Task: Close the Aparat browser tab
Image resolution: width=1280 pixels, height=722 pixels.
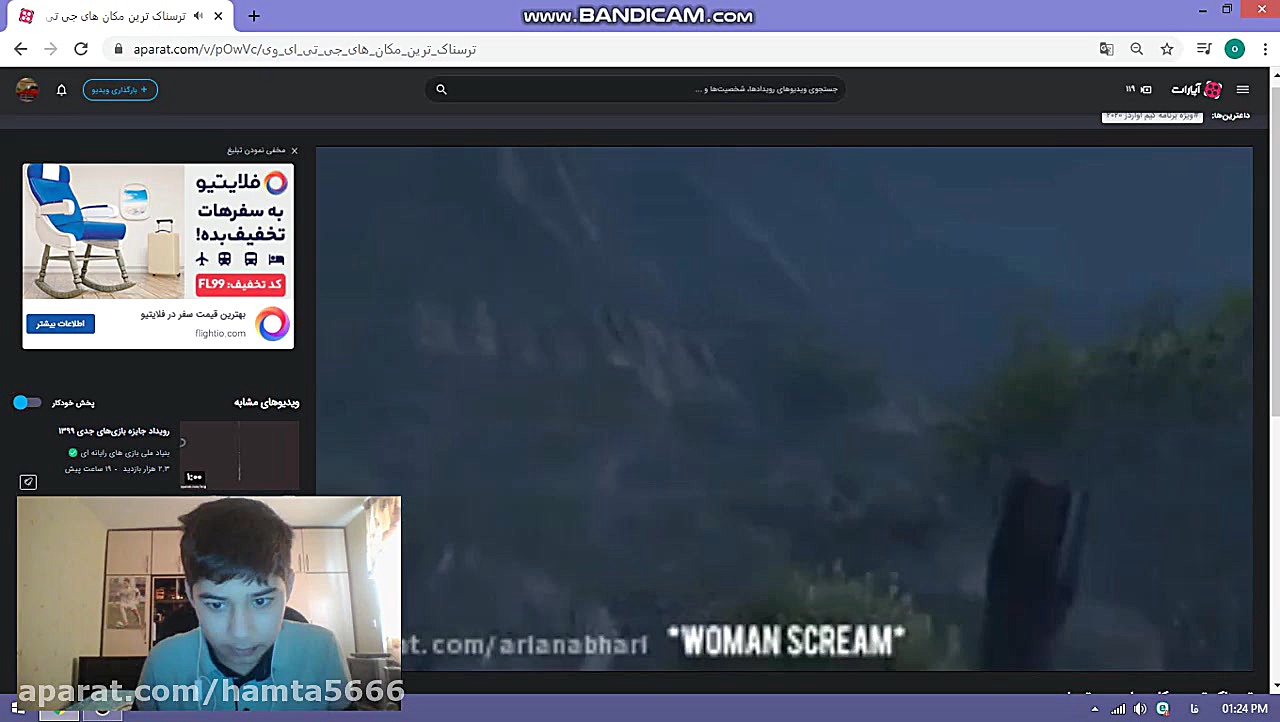Action: pyautogui.click(x=217, y=16)
